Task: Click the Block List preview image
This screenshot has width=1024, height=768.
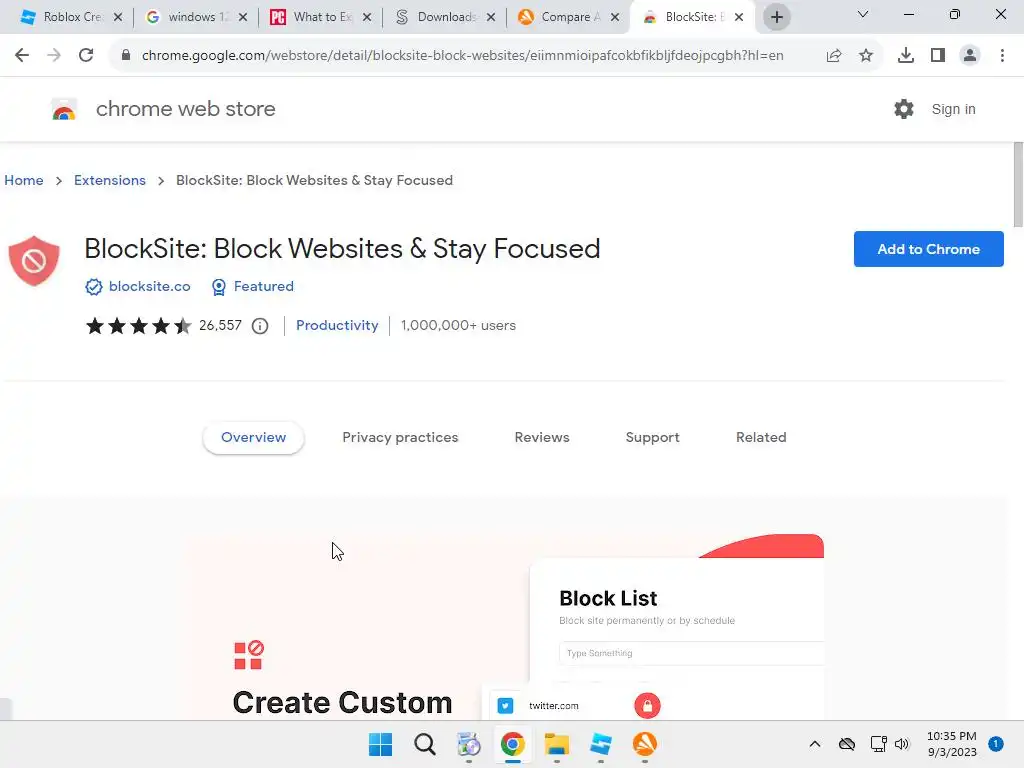Action: point(503,627)
